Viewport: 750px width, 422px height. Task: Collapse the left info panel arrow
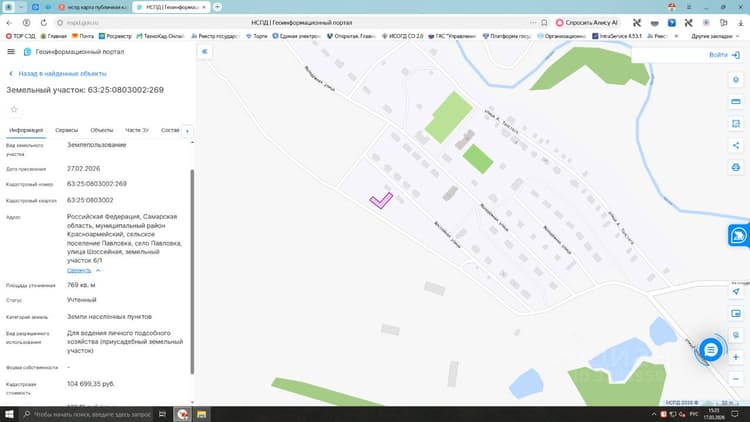click(x=204, y=52)
